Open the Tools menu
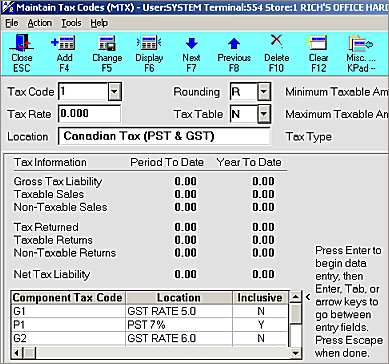This screenshot has width=389, height=364. pyautogui.click(x=71, y=23)
